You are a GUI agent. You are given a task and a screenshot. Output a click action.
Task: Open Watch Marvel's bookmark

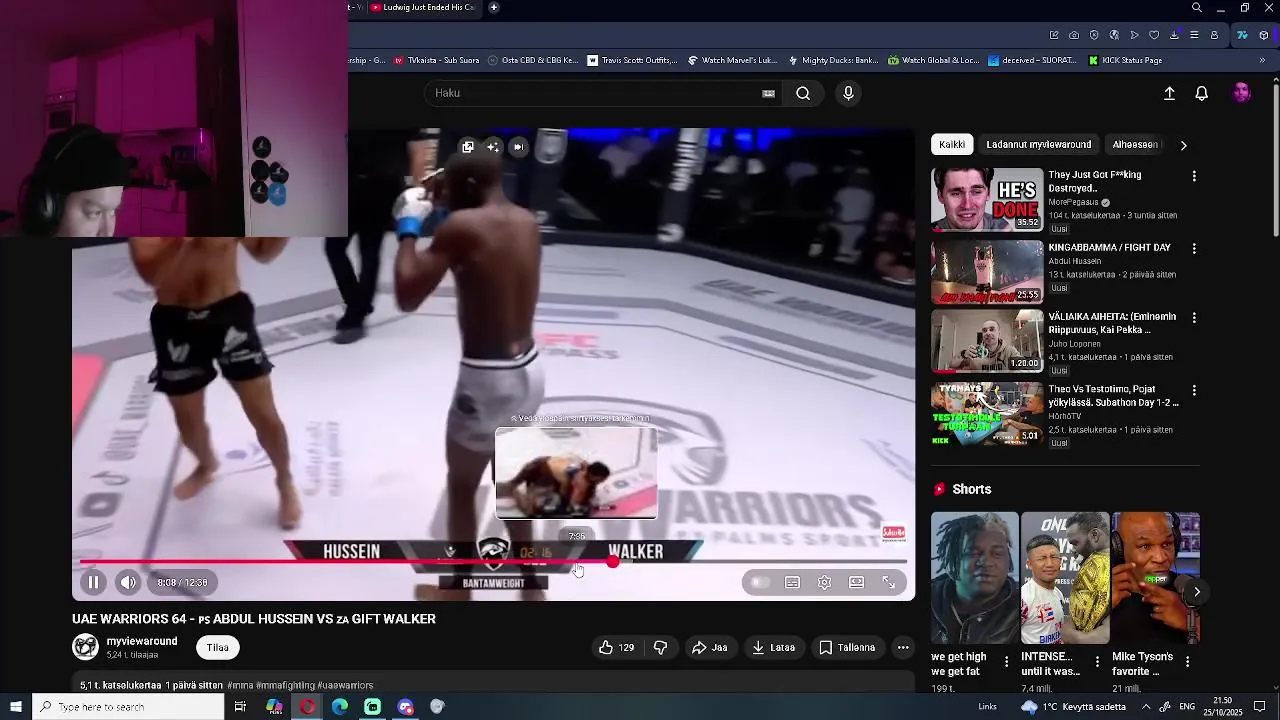(731, 60)
